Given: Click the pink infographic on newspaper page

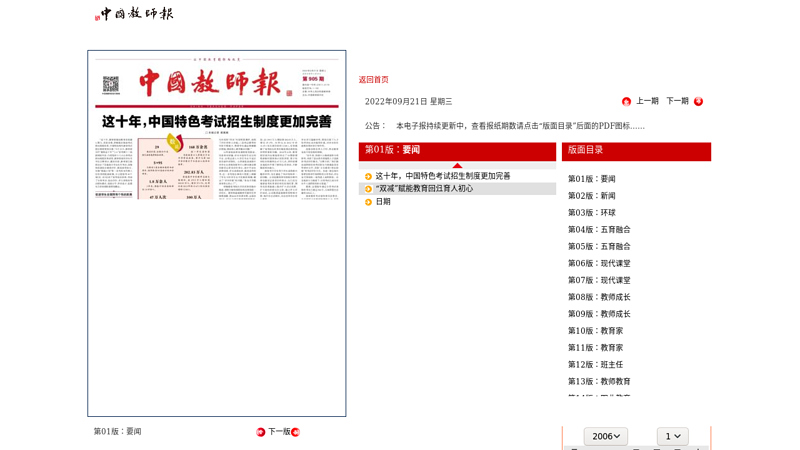Looking at the screenshot, I should coord(176,167).
